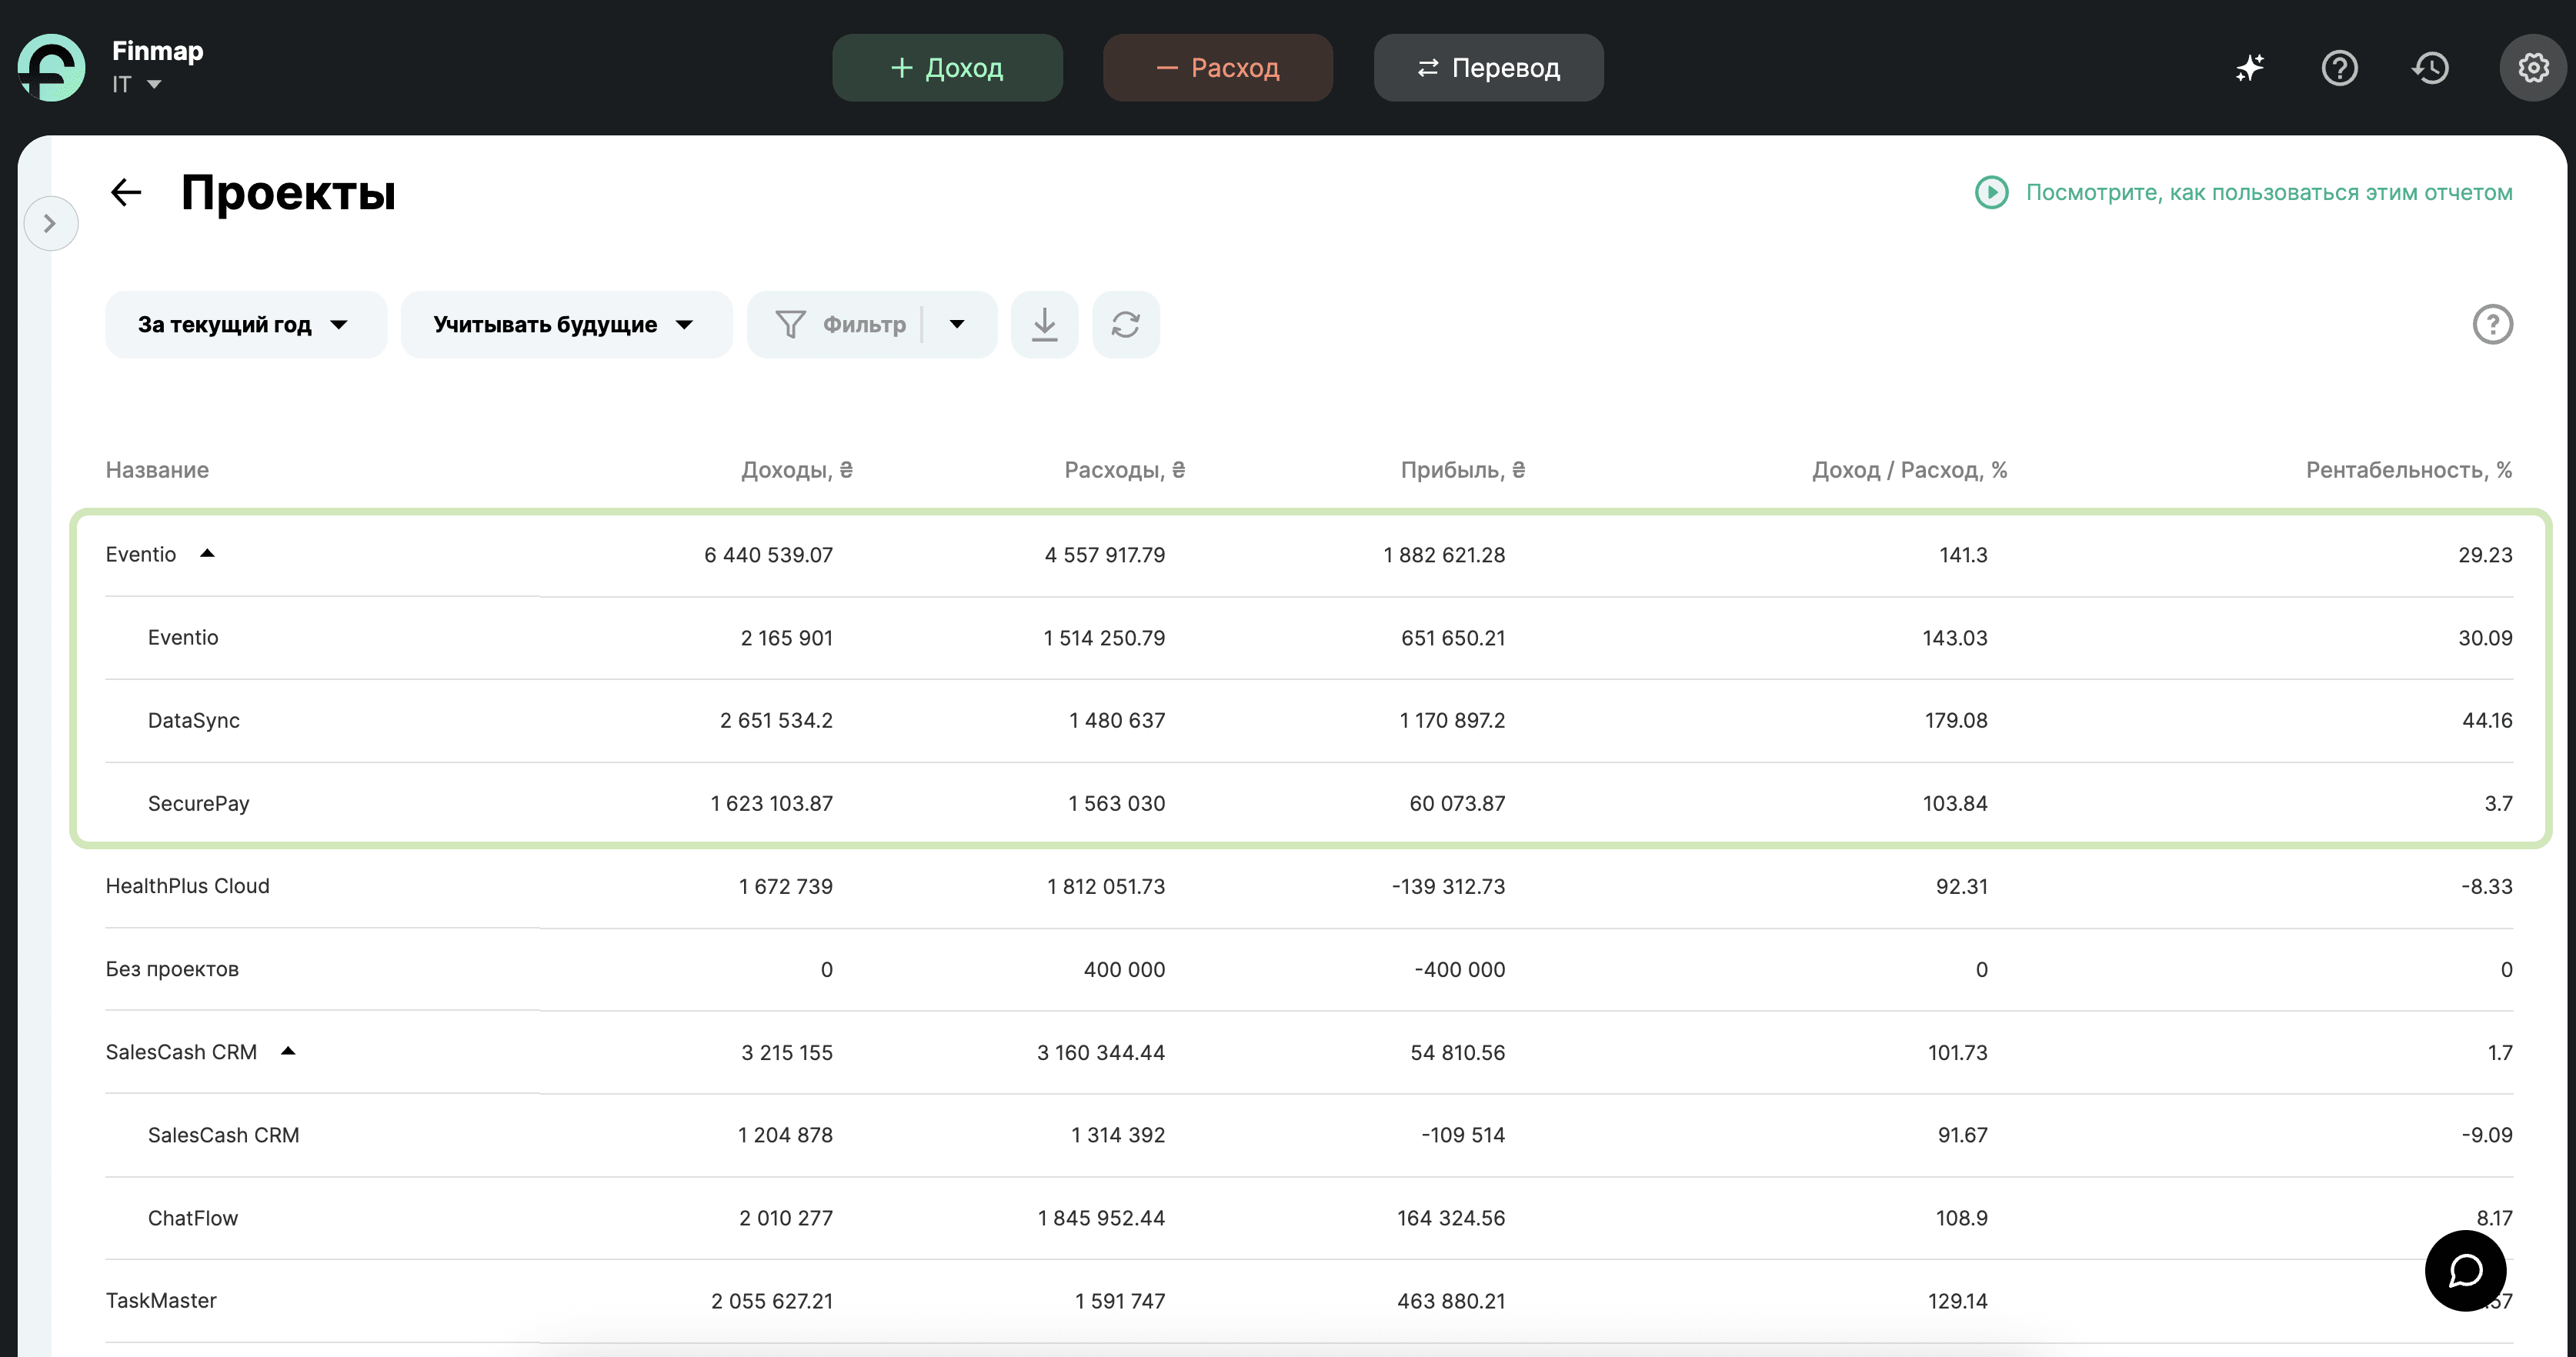Open help question mark in top bar
The width and height of the screenshot is (2576, 1357).
pos(2339,67)
